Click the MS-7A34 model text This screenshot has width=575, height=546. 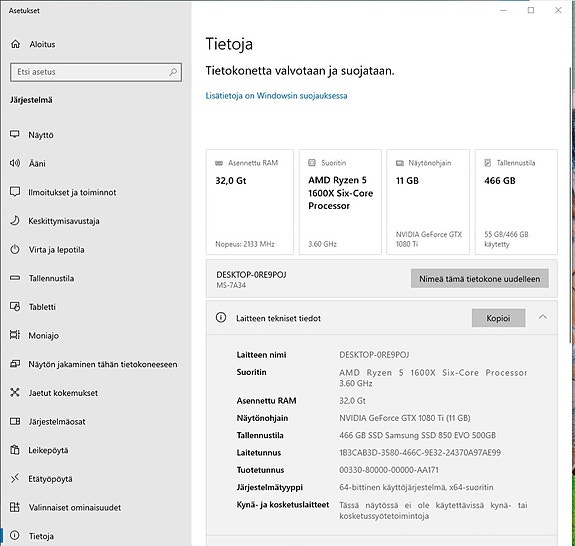point(231,285)
